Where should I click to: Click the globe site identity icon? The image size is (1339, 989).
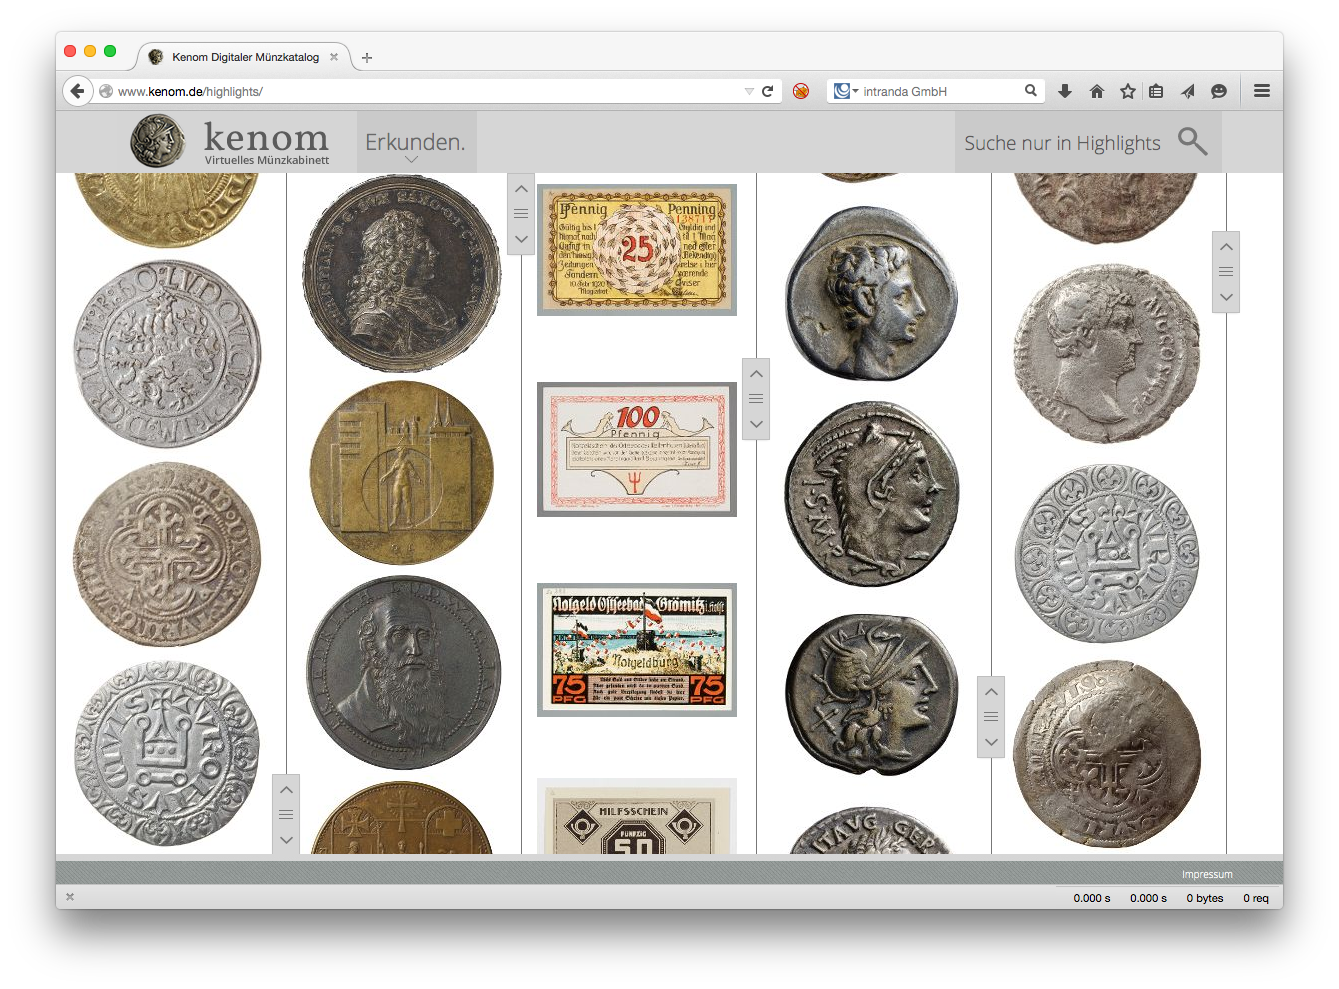coord(106,91)
